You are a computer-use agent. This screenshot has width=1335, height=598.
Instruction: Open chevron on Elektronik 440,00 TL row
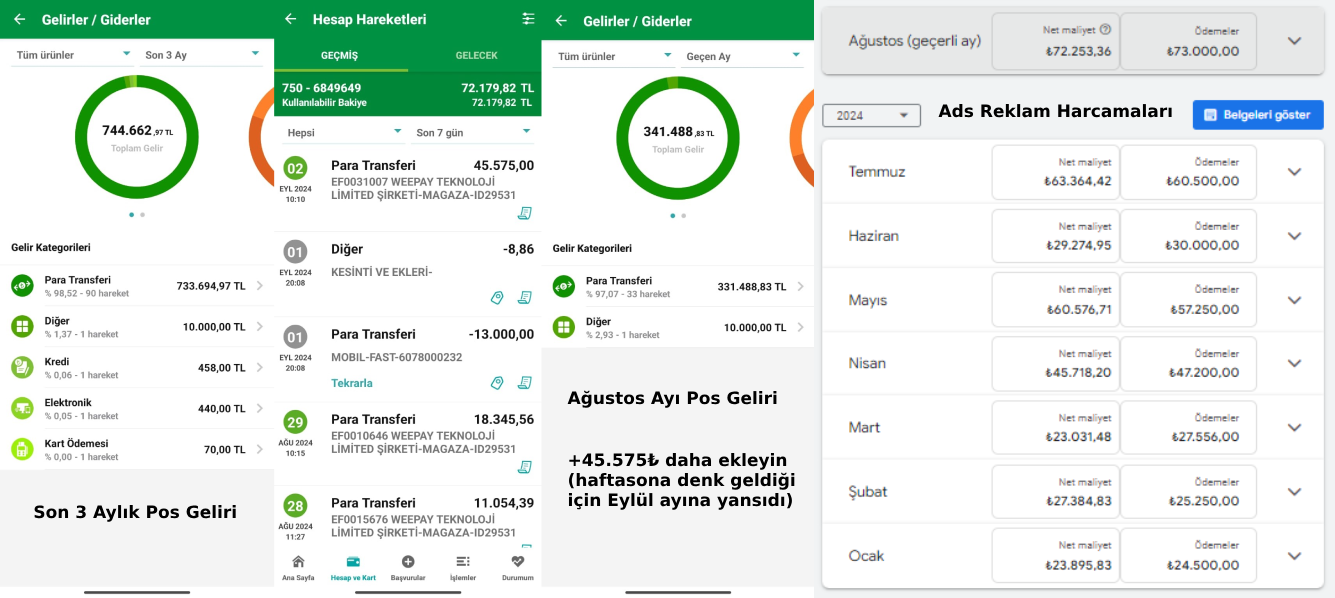point(260,408)
